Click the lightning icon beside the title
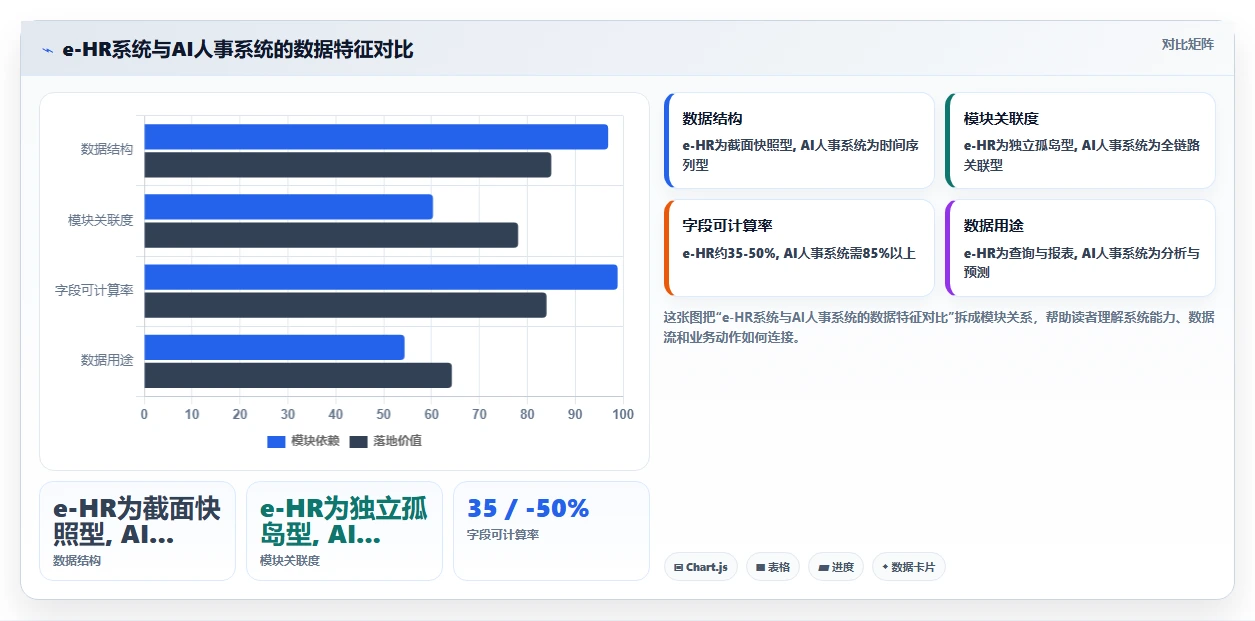1255x621 pixels. point(47,50)
